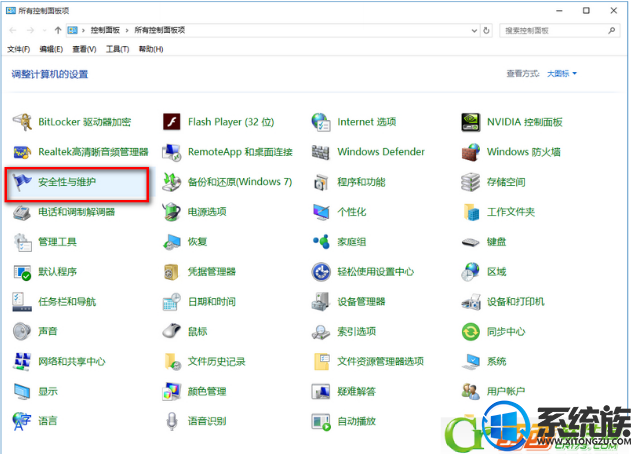The width and height of the screenshot is (631, 454).
Task: Focus the 搜索控制面板 search box
Action: [559, 31]
